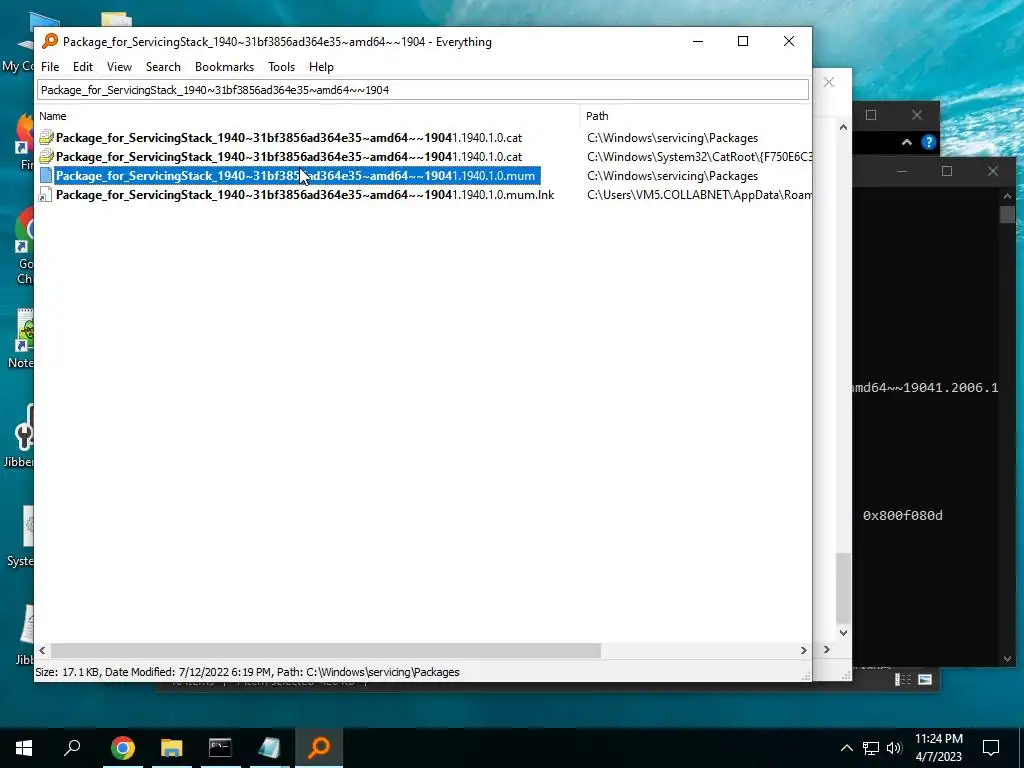Open the Help menu

[x=321, y=67]
